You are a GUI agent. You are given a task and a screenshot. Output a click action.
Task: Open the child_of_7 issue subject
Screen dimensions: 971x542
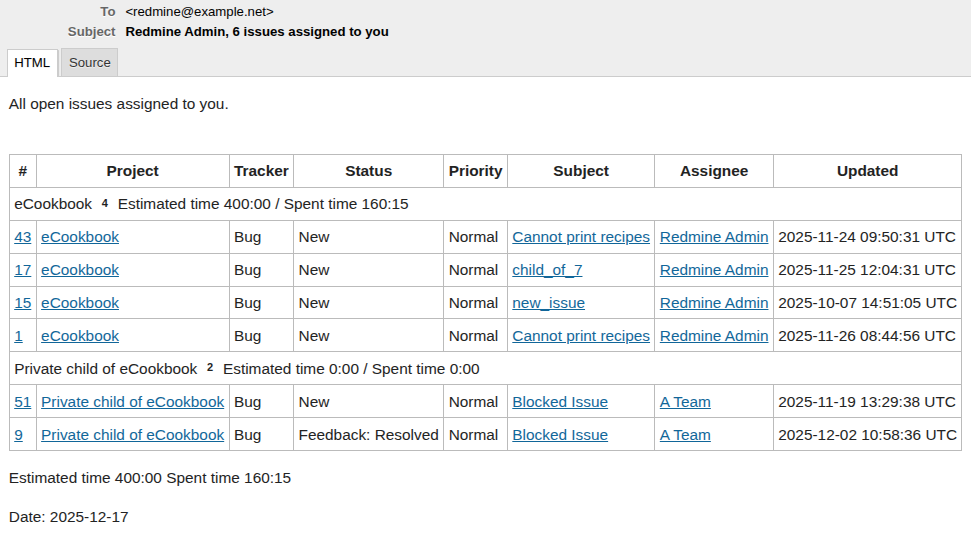(x=547, y=270)
